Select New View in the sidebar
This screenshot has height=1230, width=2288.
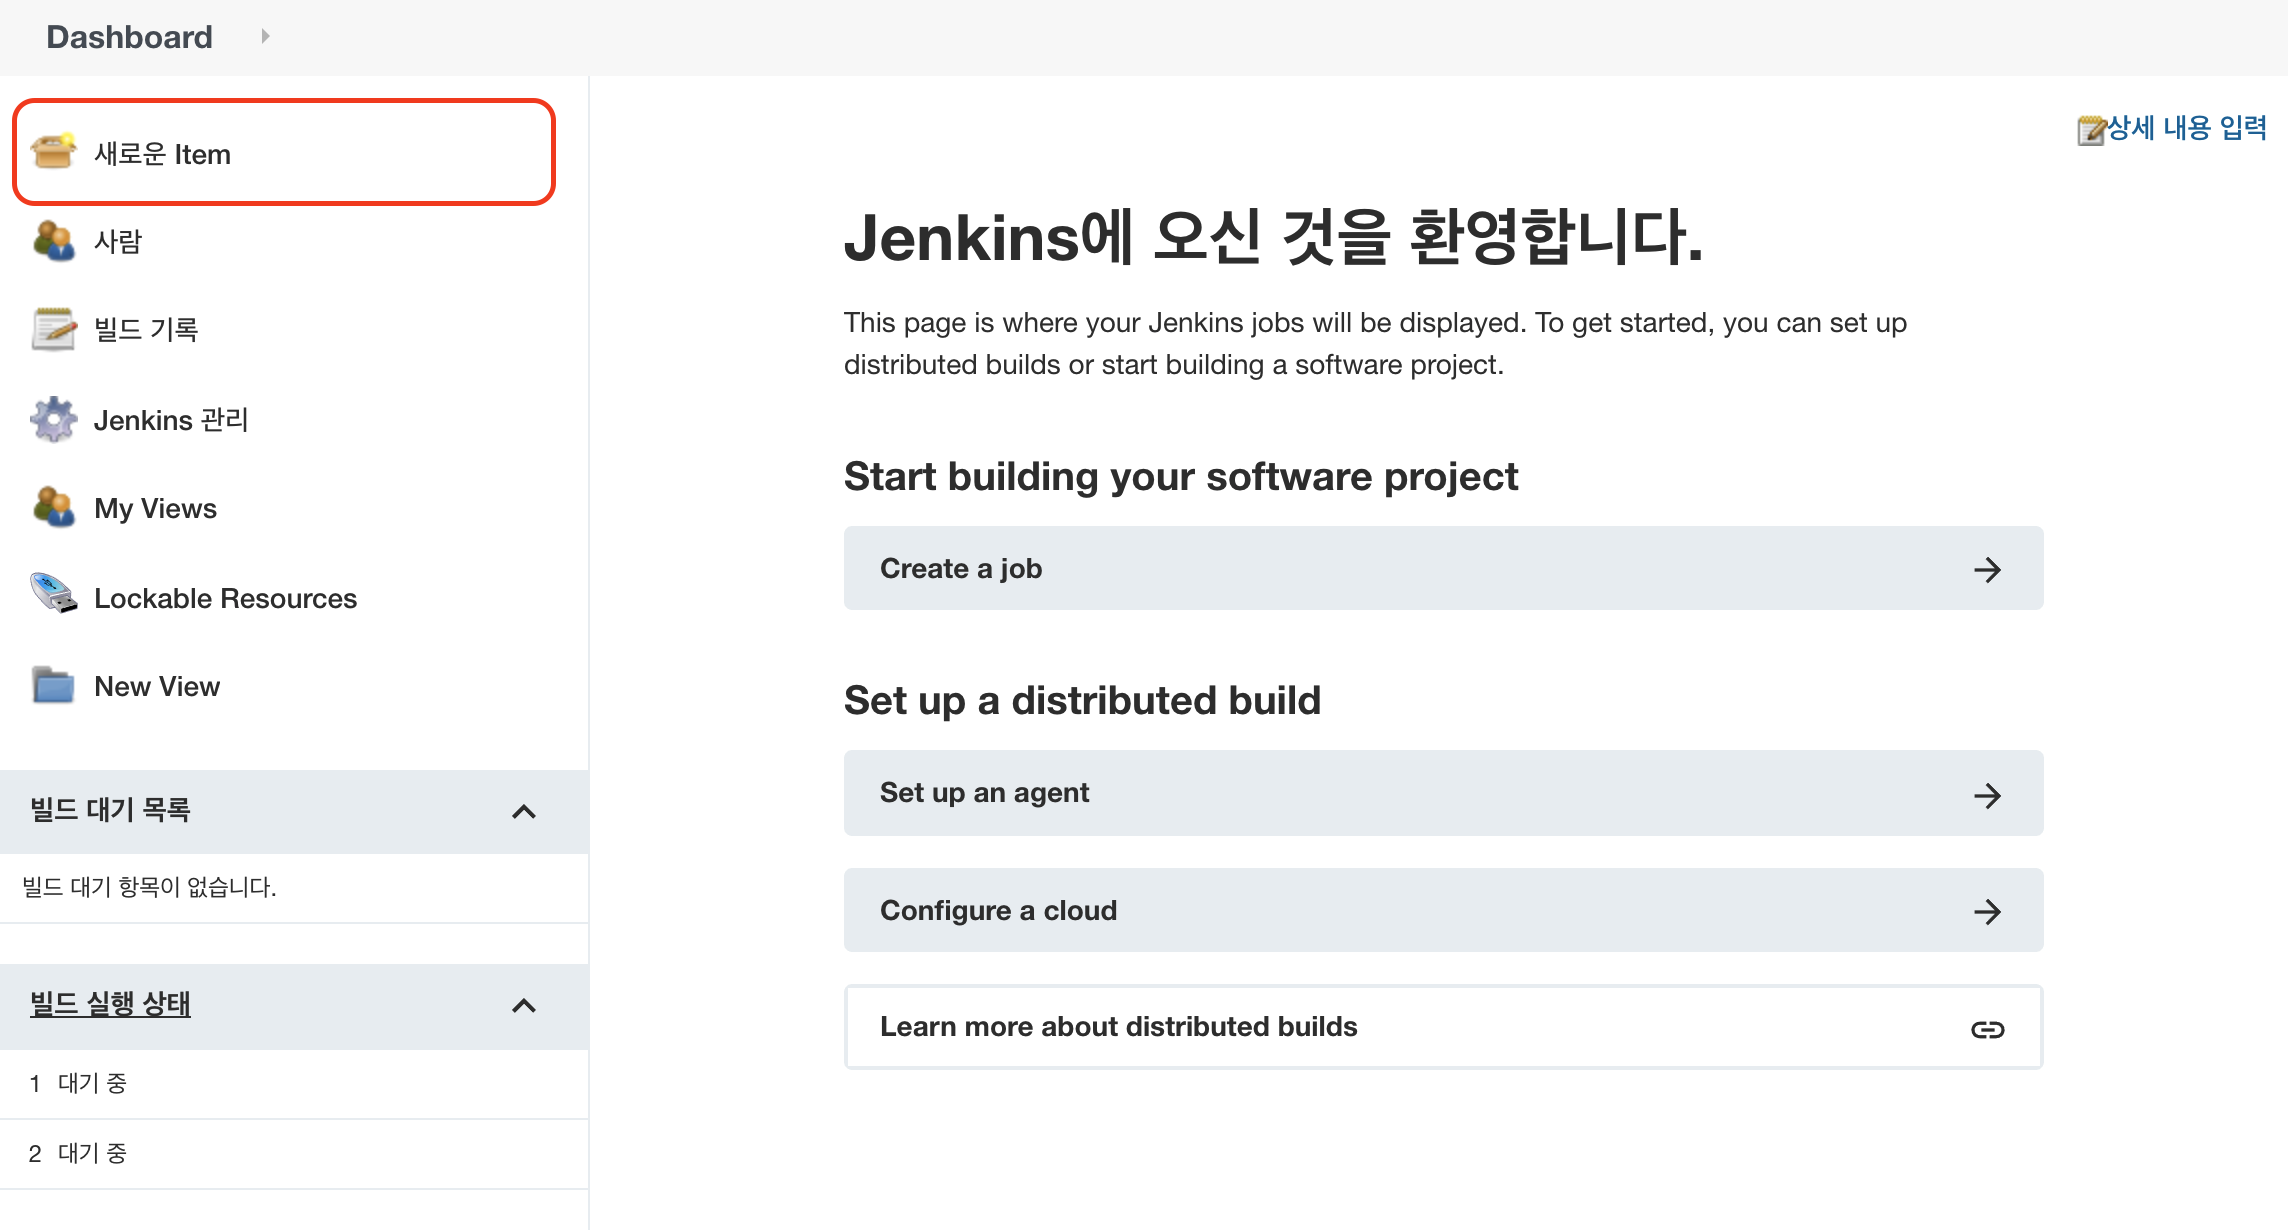157,686
